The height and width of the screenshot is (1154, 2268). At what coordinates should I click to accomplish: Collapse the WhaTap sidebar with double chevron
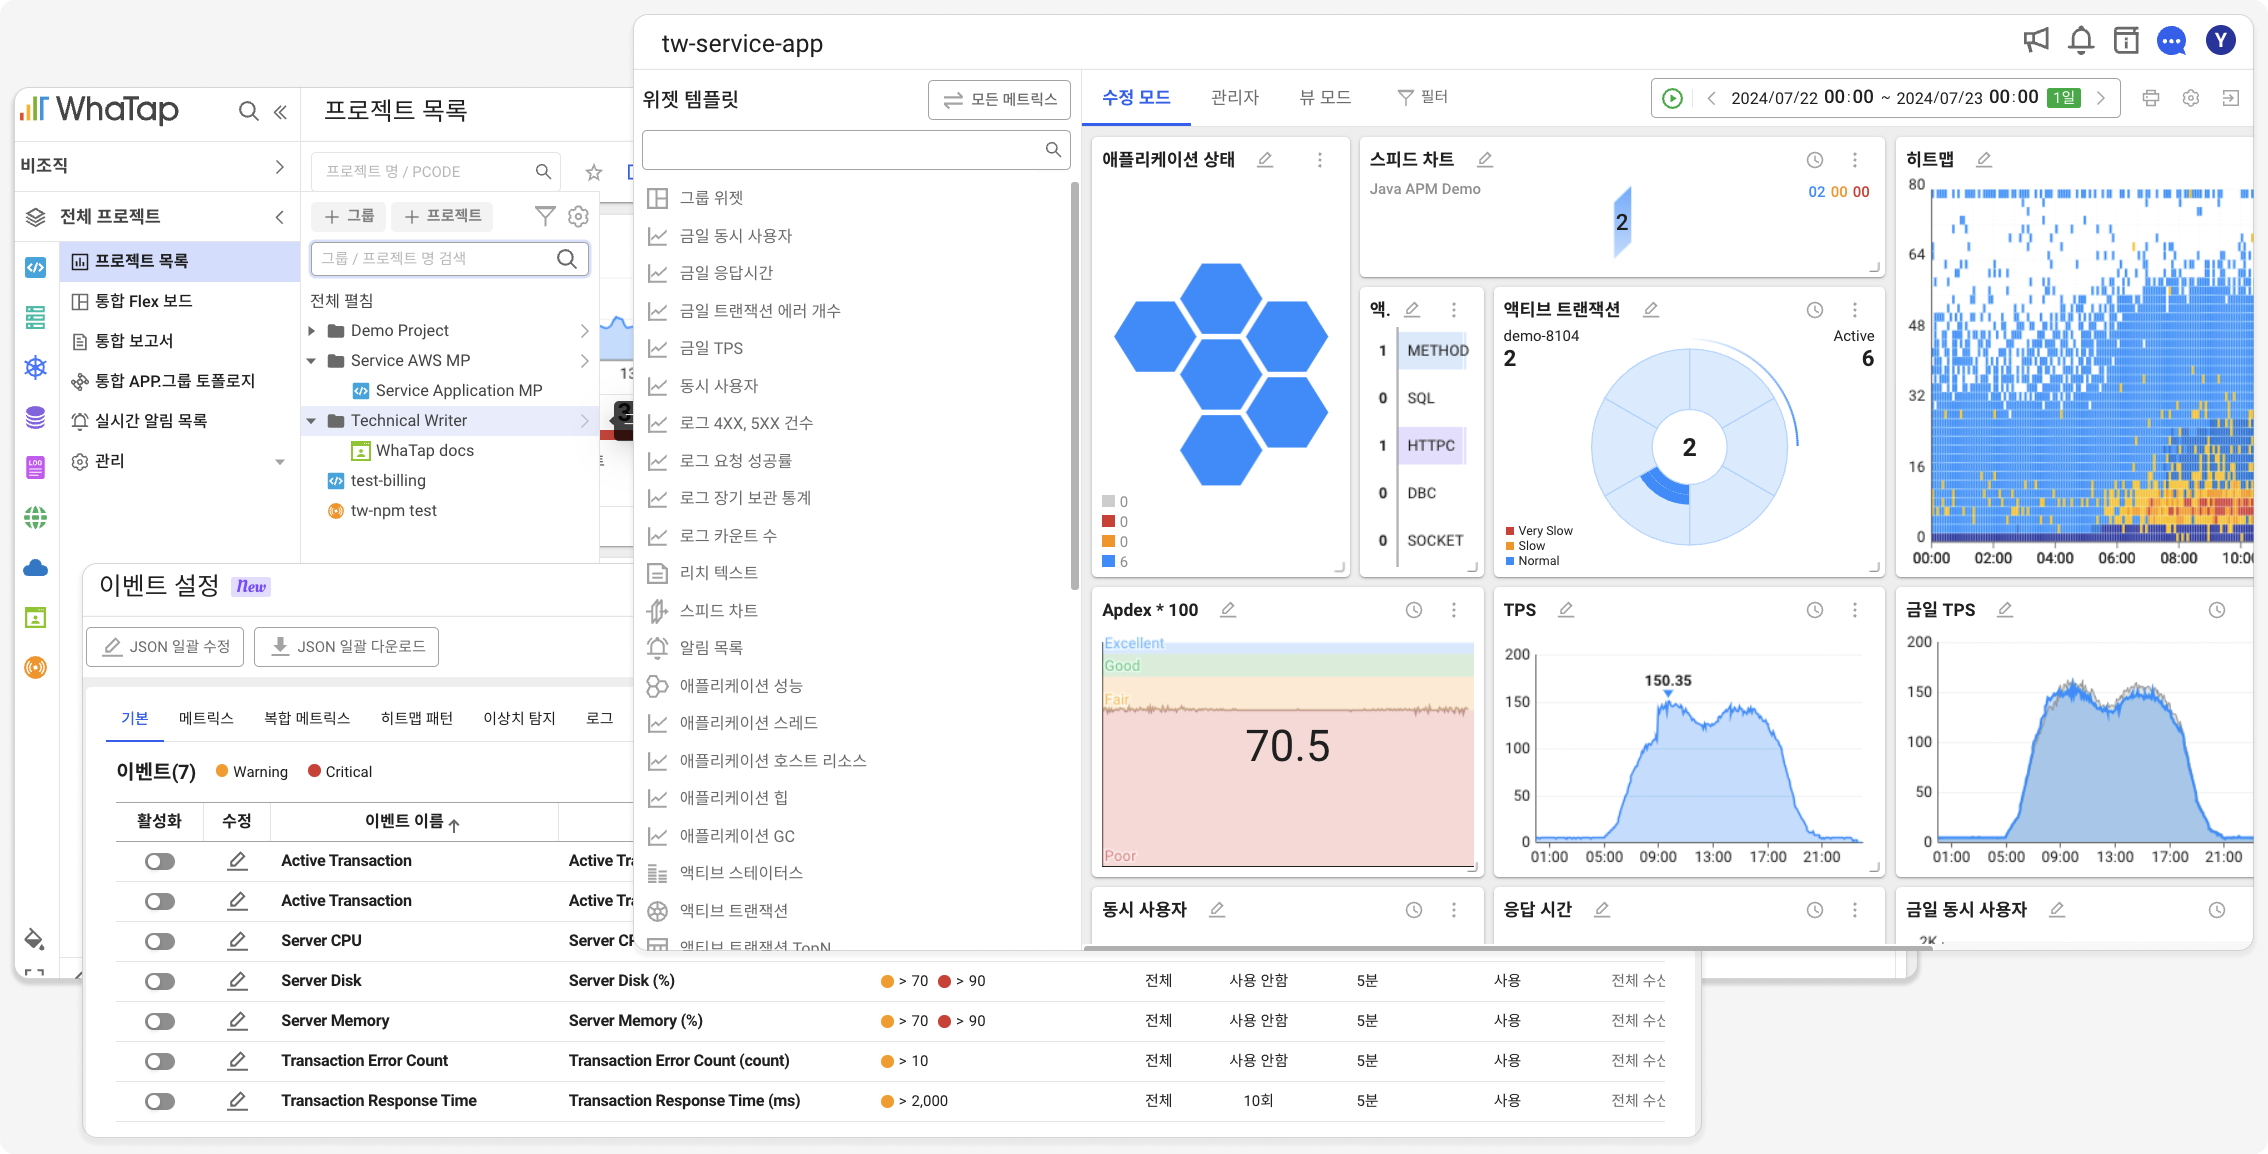(x=281, y=111)
